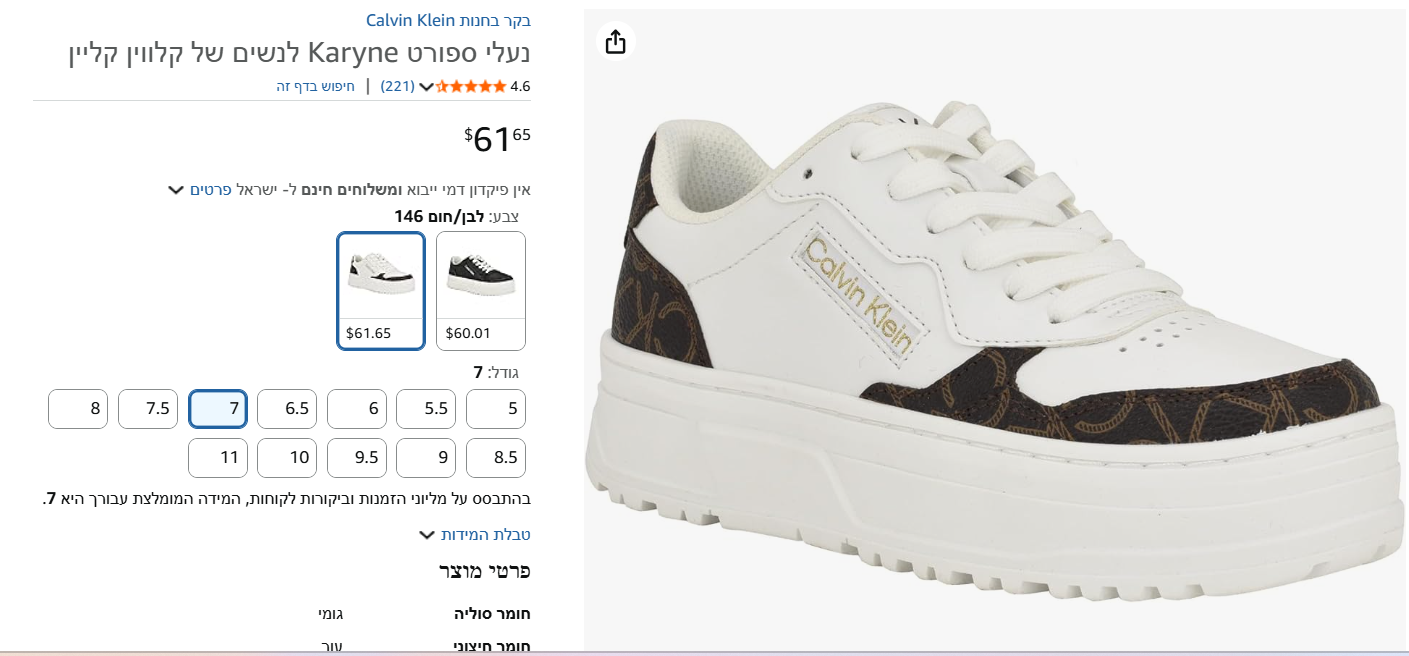Choose size 8
1409x656 pixels.
pos(78,409)
